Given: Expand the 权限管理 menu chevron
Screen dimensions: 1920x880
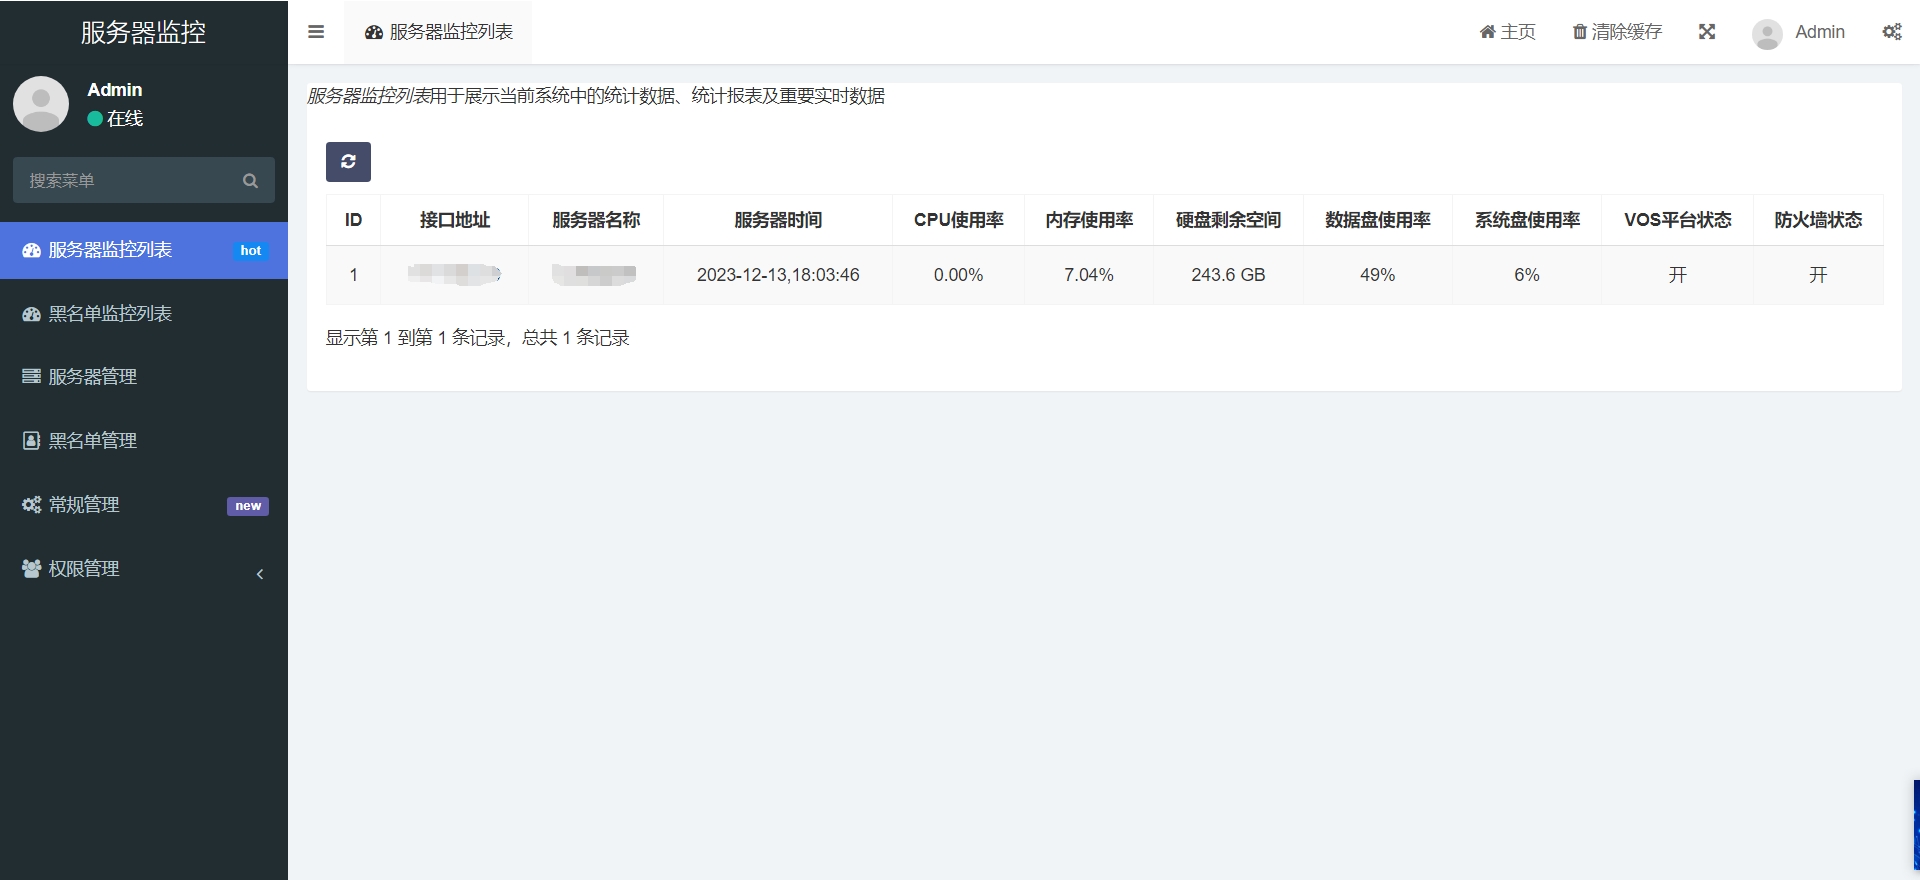Looking at the screenshot, I should click(260, 574).
